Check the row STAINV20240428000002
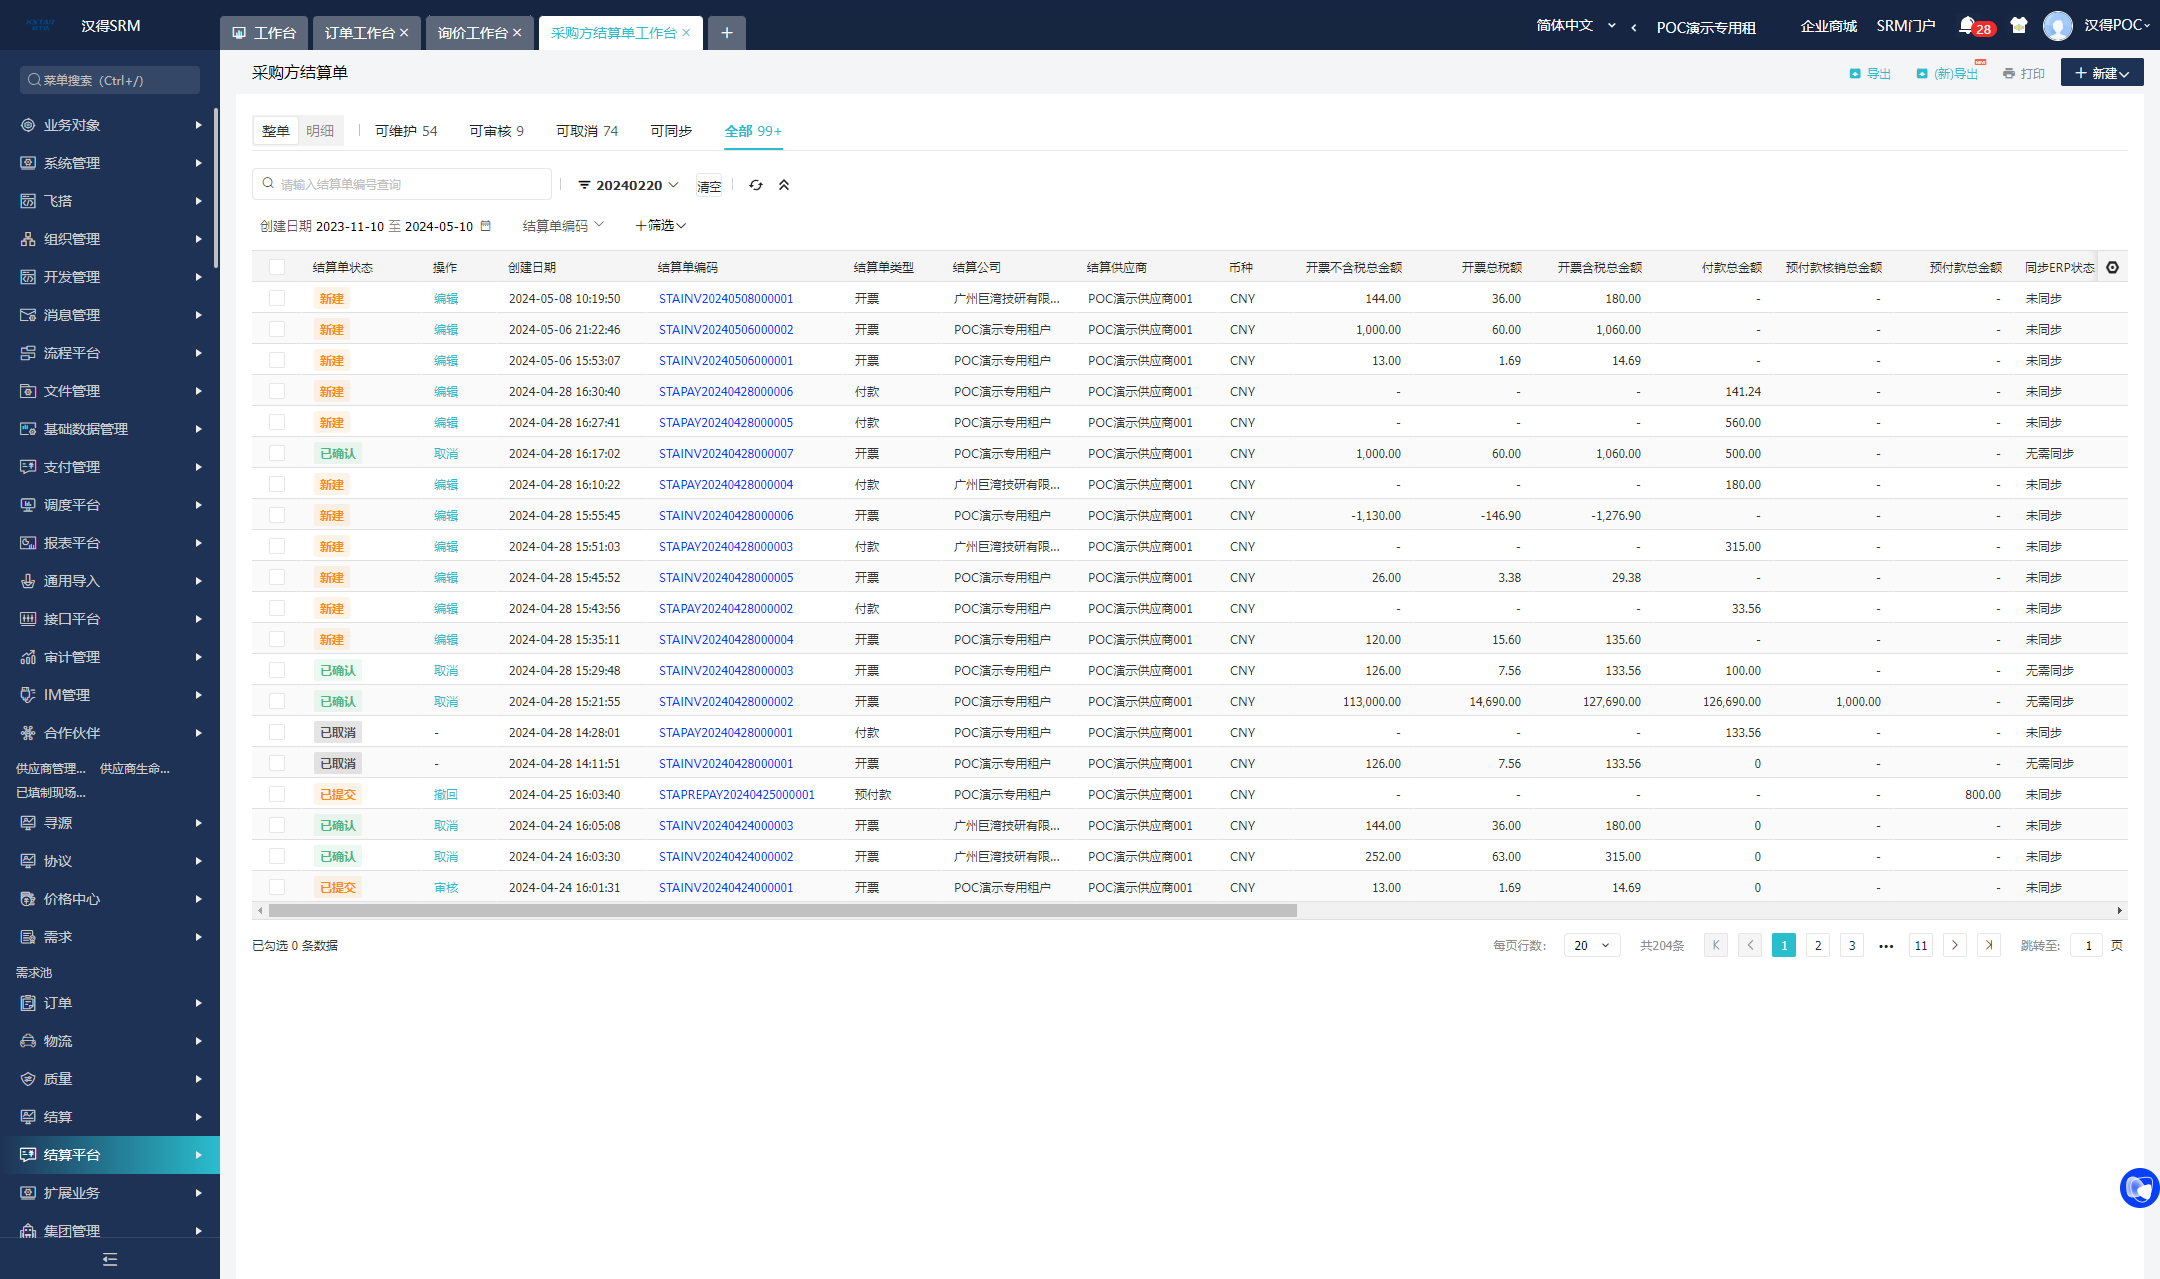 pyautogui.click(x=277, y=701)
